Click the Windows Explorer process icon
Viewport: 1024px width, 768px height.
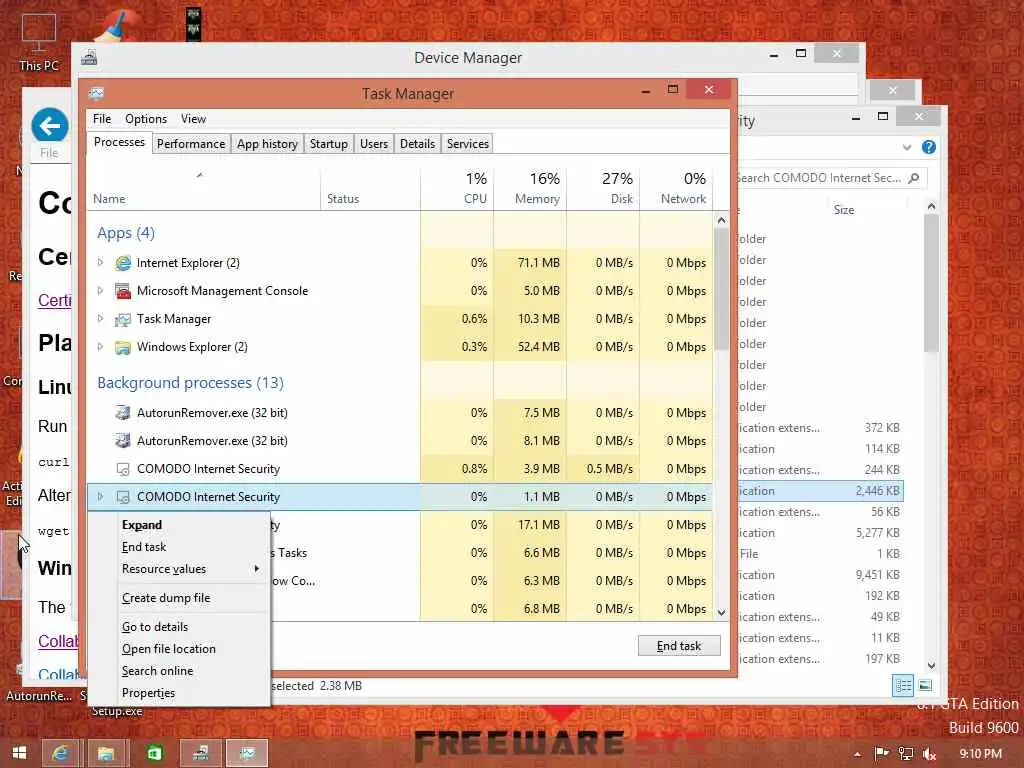[123, 347]
